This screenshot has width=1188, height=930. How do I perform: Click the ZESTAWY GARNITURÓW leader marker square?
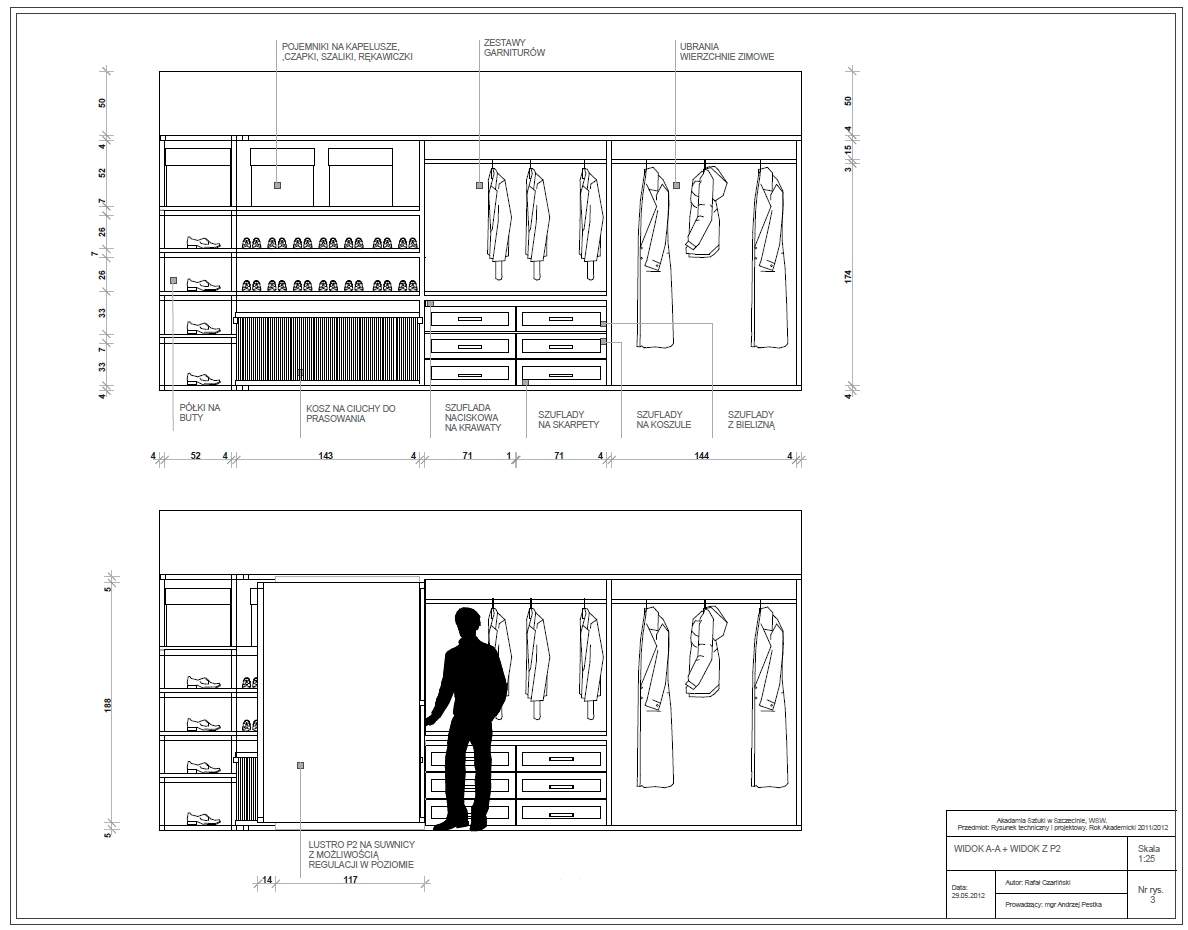477,185
